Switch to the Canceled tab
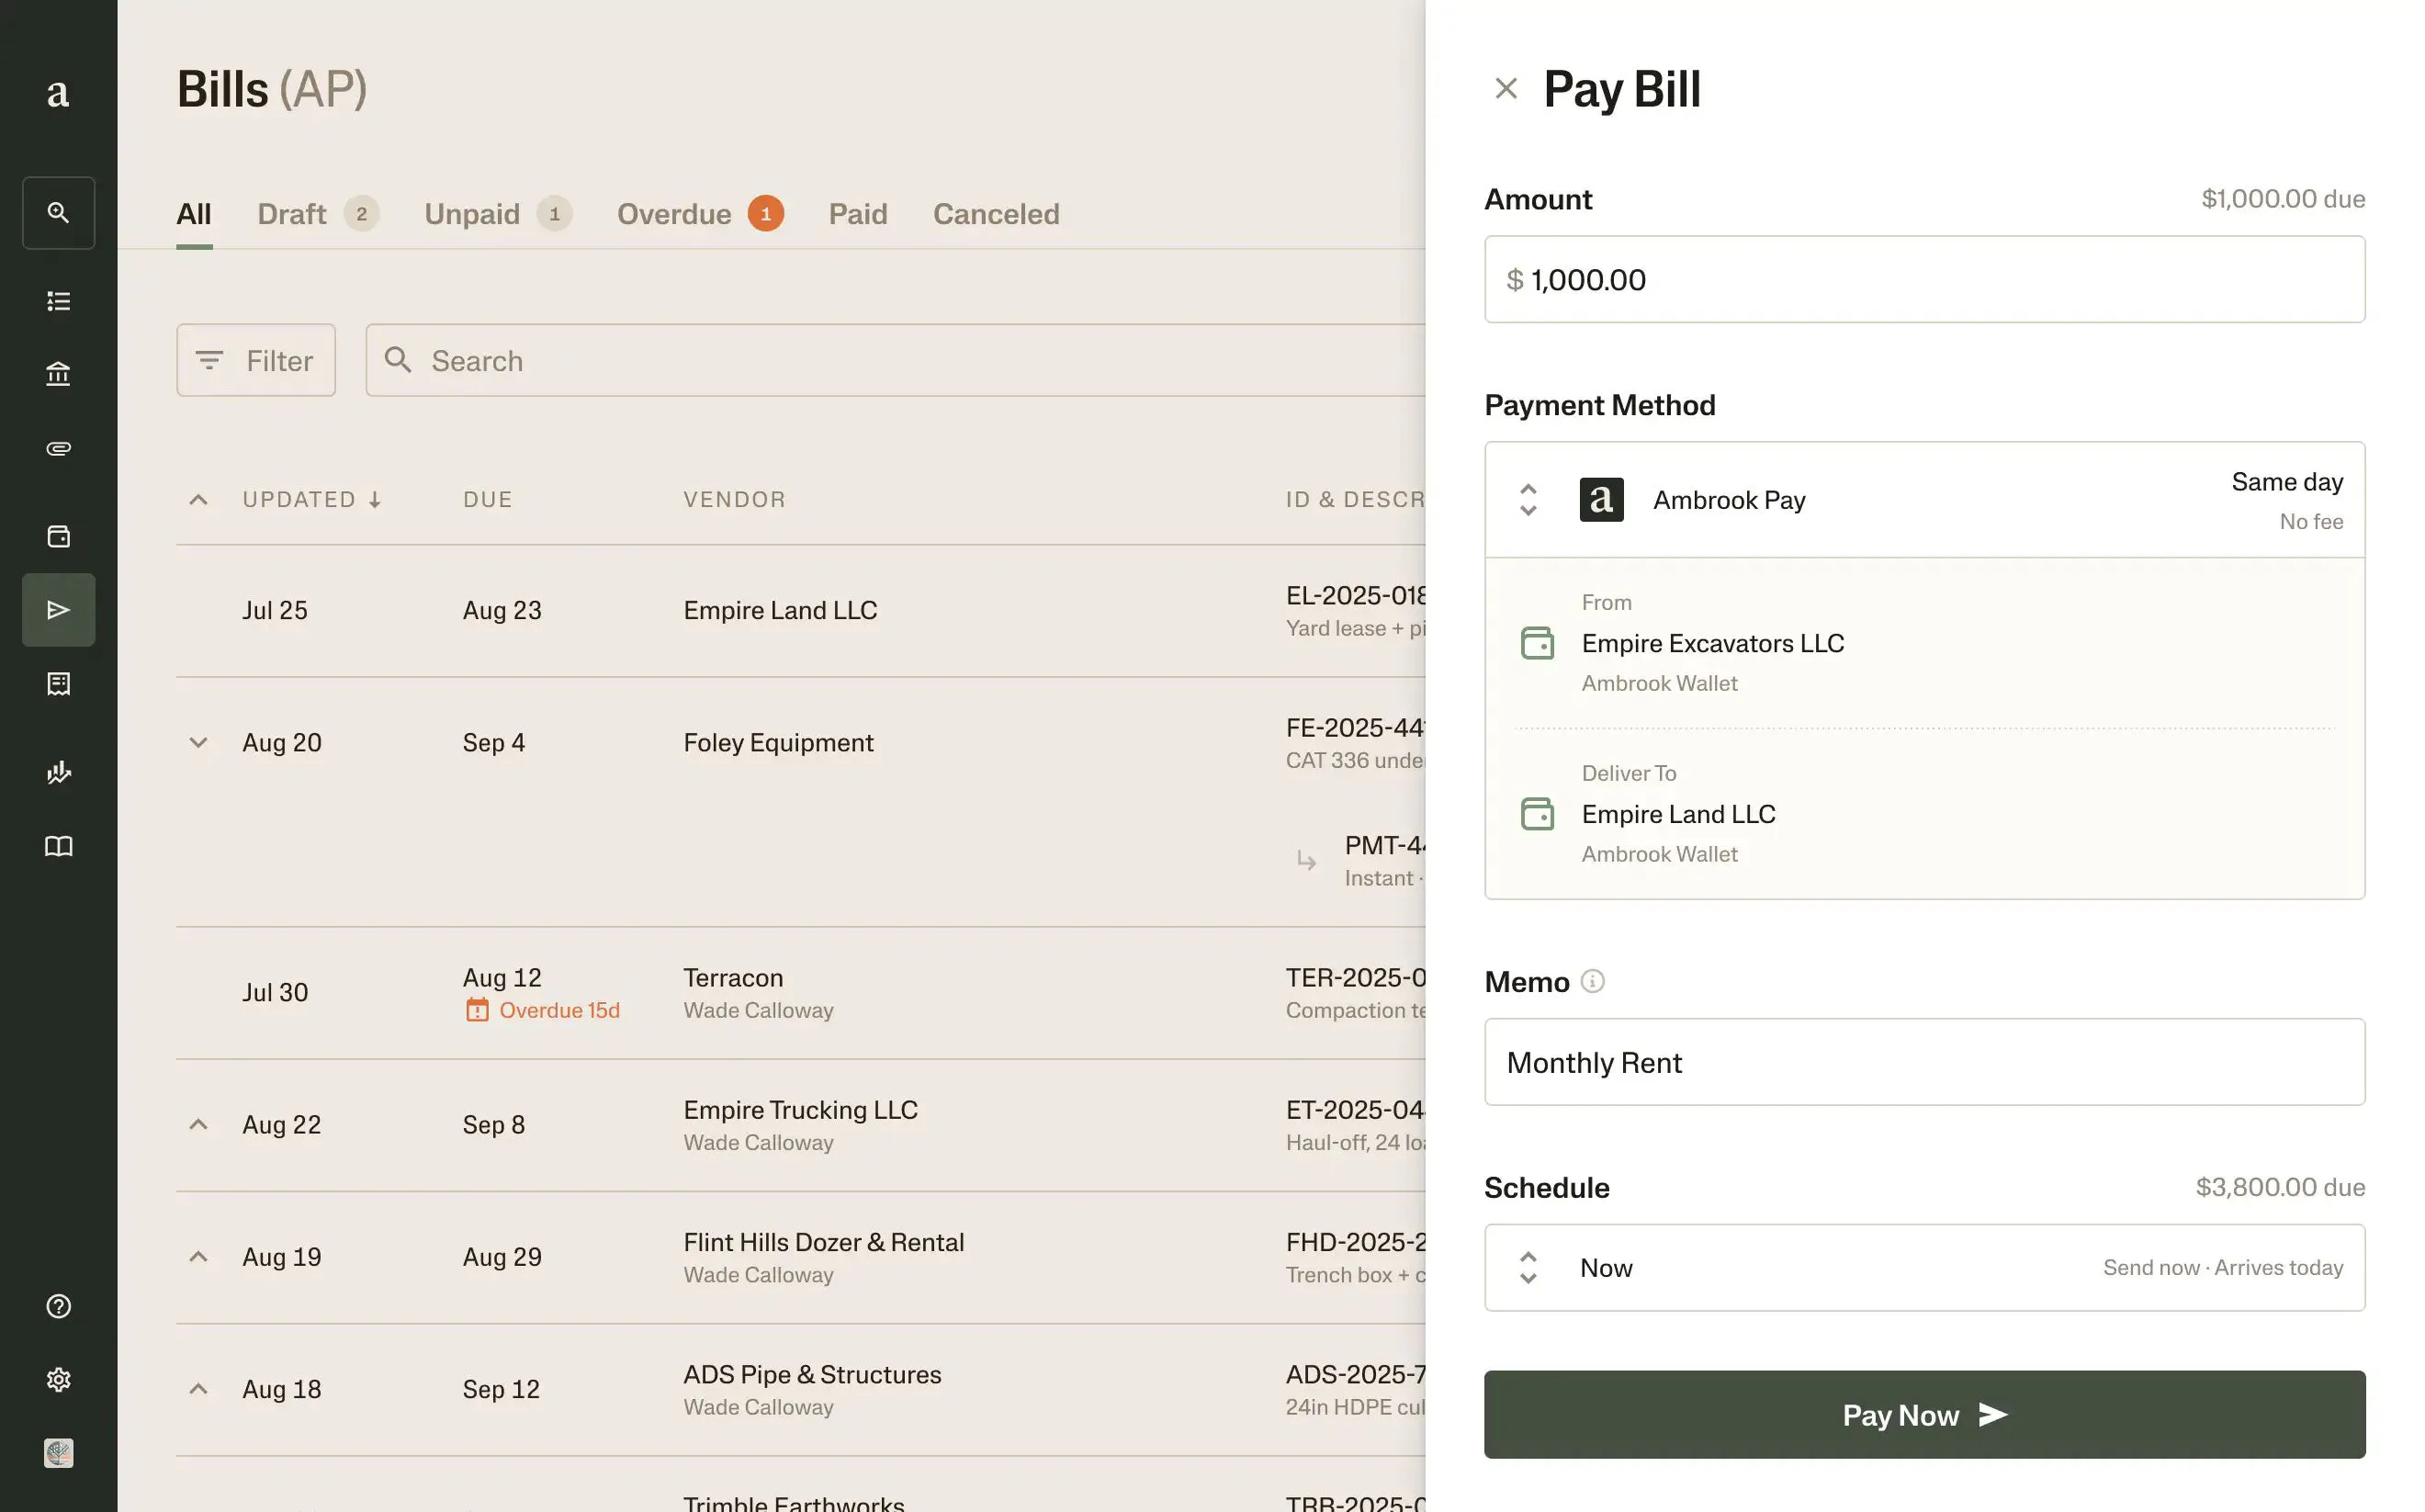 click(996, 214)
